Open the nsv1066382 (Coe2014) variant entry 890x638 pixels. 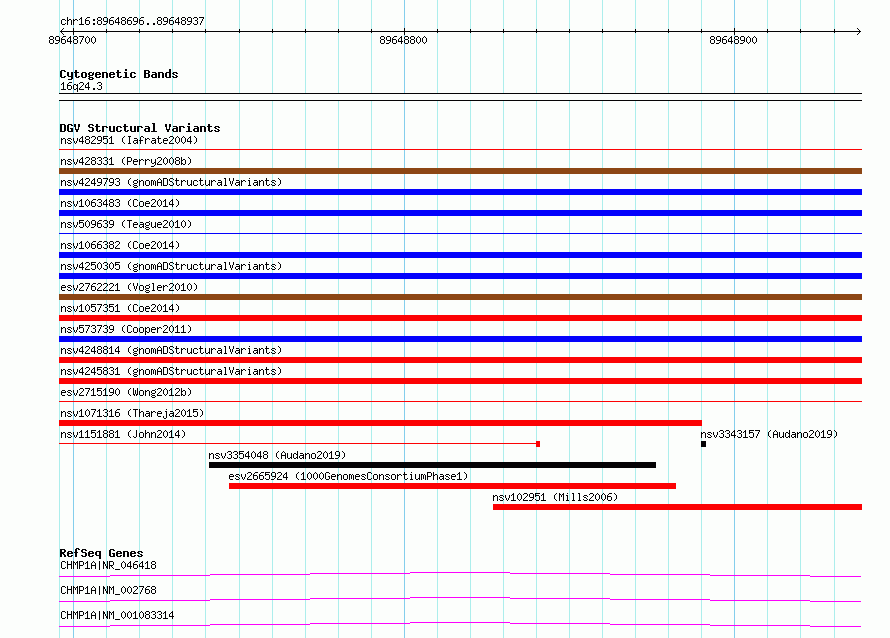pyautogui.click(x=120, y=245)
